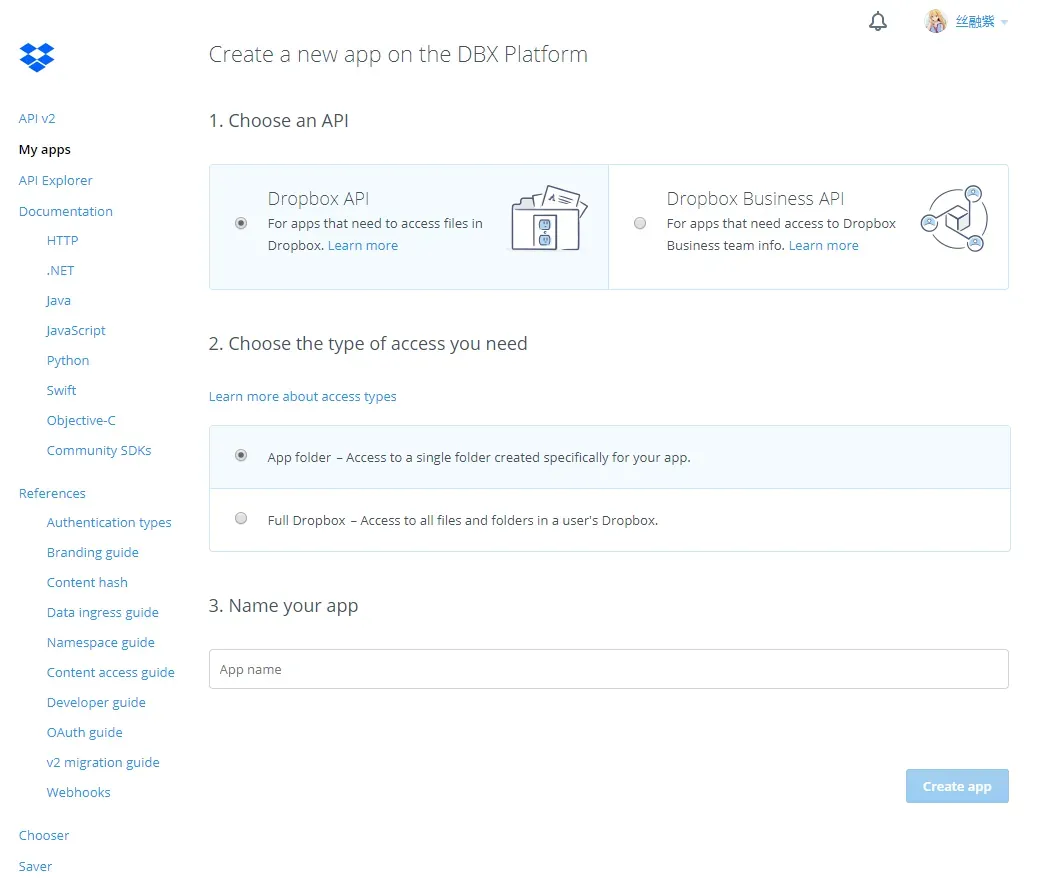Open the notifications bell
The image size is (1046, 894).
(x=878, y=21)
